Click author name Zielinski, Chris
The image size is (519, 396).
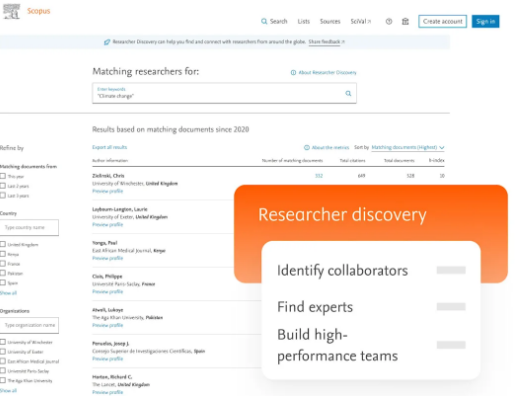click(x=108, y=176)
